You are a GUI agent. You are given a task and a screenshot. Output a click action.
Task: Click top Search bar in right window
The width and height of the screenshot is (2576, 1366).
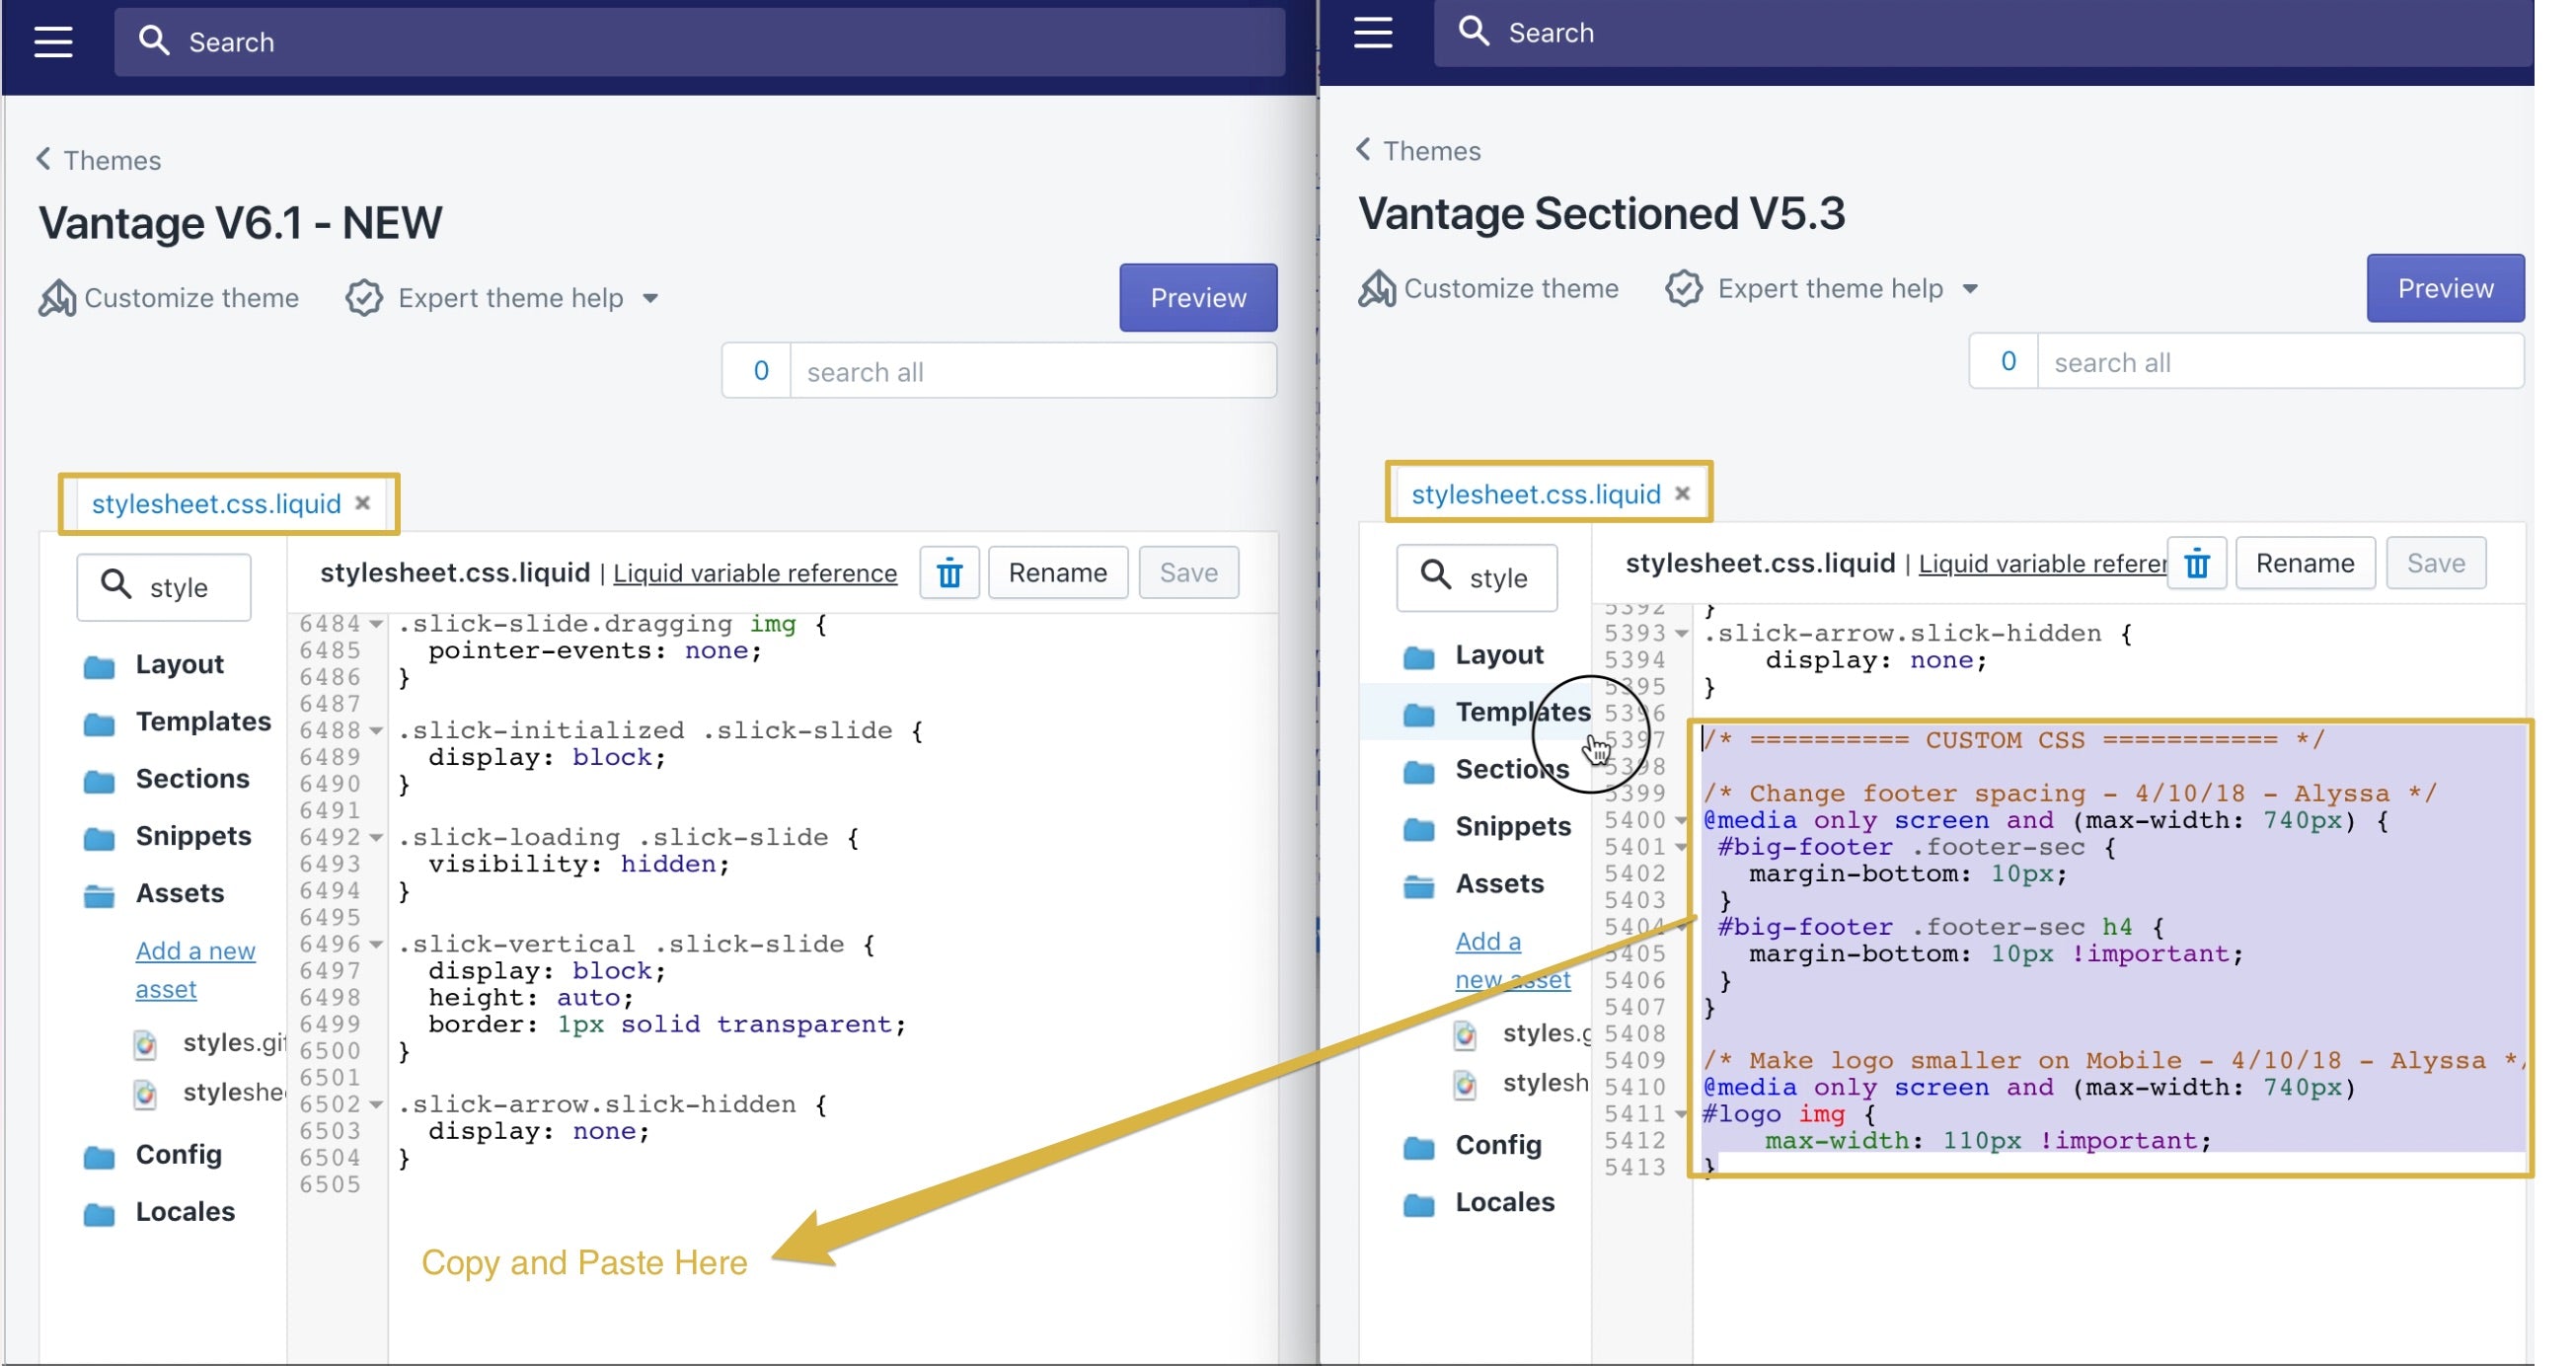(1984, 33)
